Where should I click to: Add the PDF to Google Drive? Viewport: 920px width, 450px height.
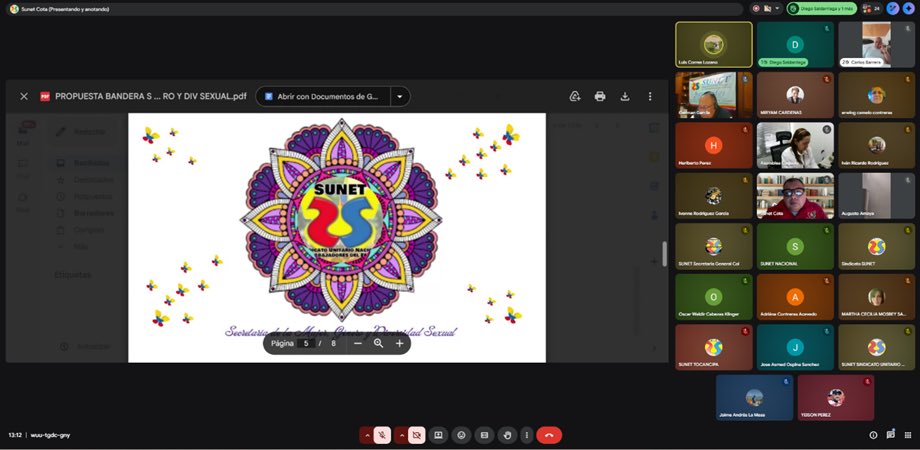575,96
